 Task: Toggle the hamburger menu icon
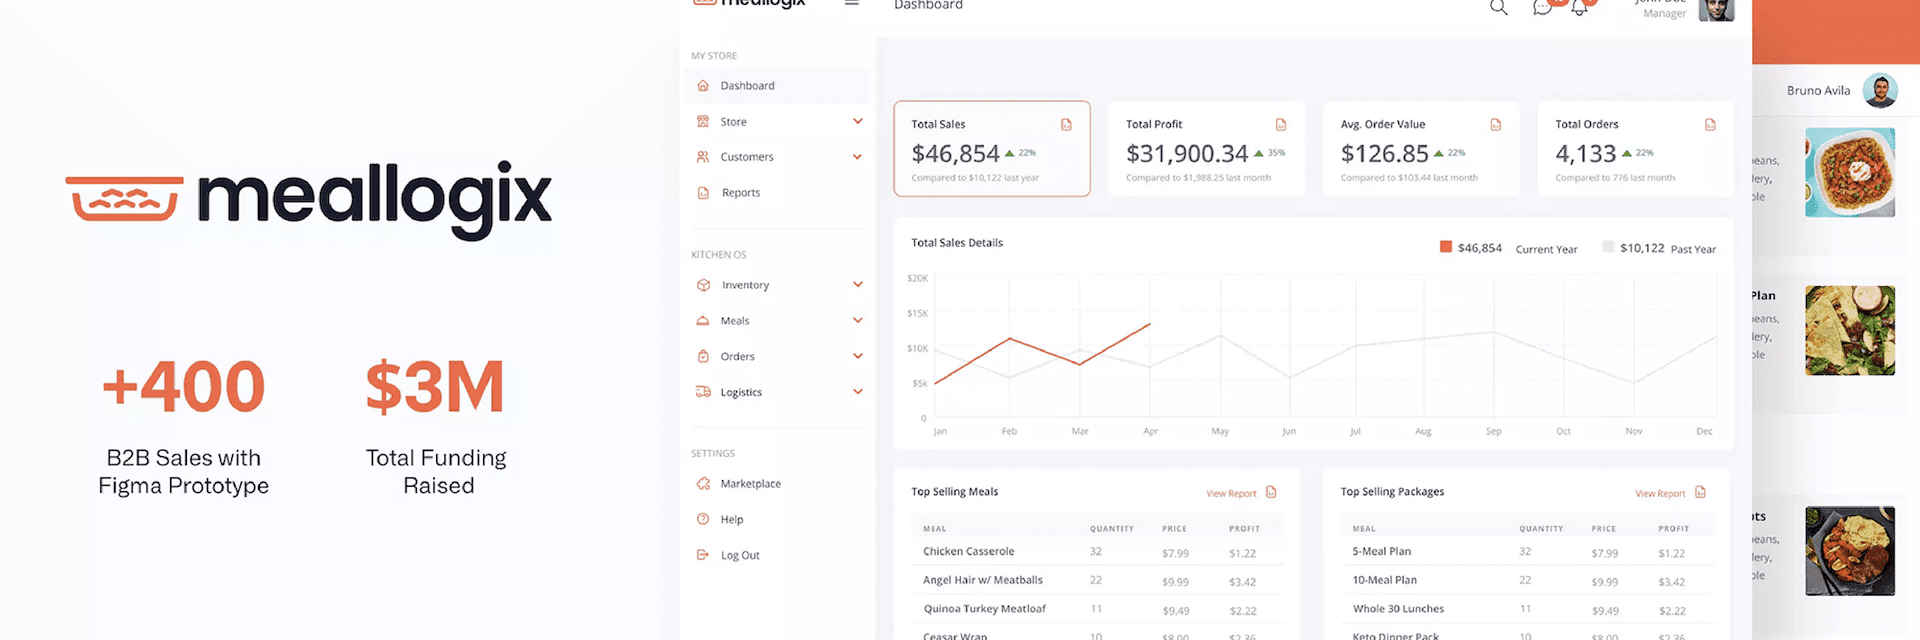[x=852, y=4]
